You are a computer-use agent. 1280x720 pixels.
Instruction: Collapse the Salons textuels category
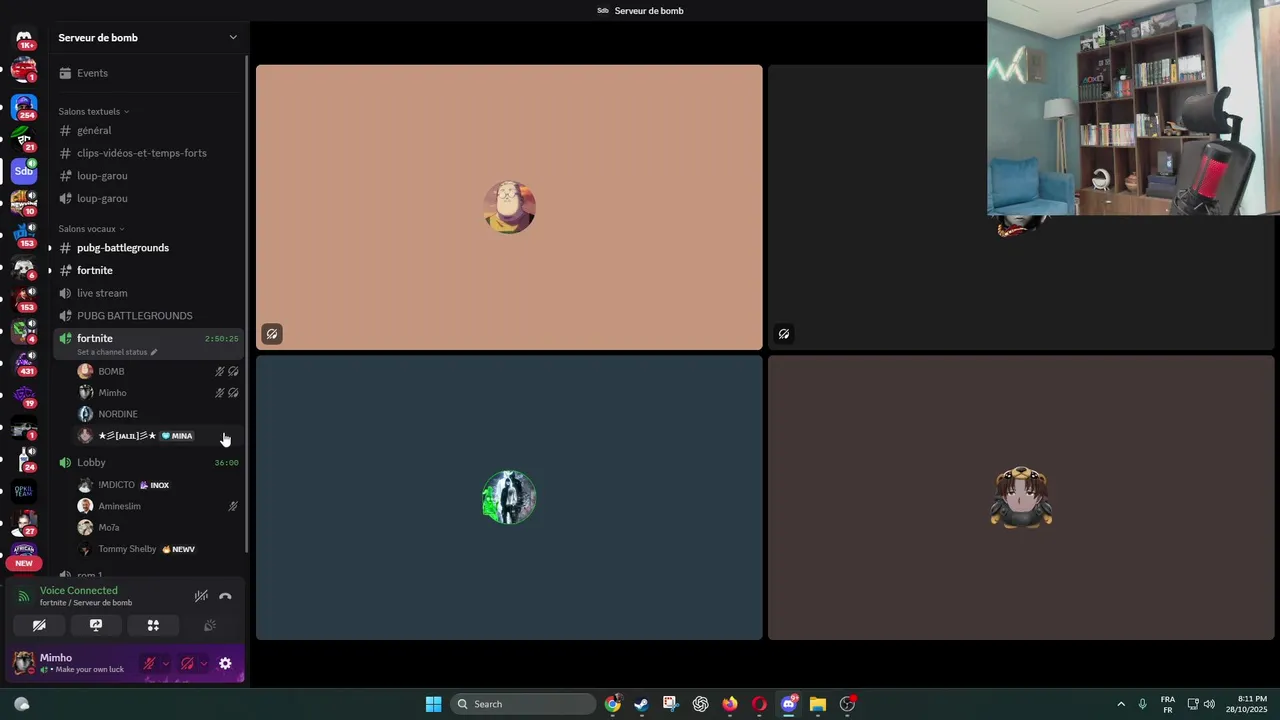click(x=93, y=112)
